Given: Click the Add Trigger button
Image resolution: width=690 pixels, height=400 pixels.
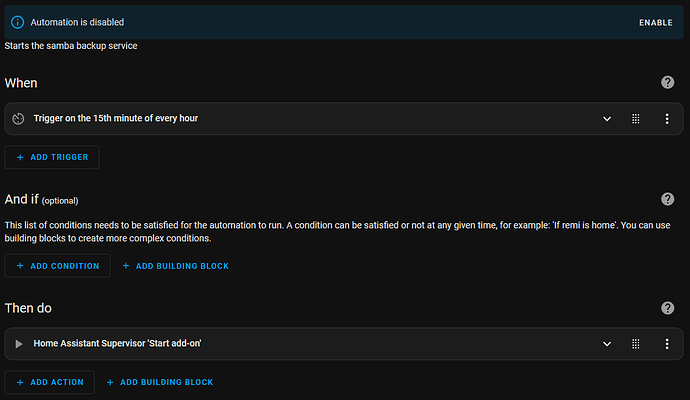Looking at the screenshot, I should pyautogui.click(x=52, y=157).
